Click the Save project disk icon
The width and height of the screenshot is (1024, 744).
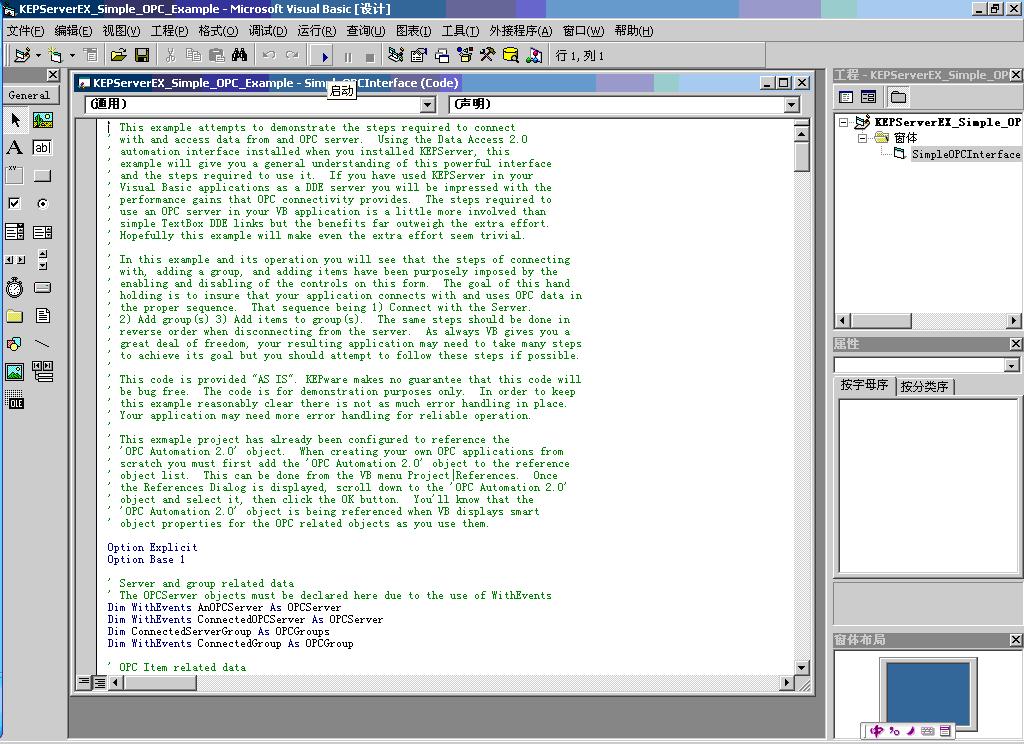pyautogui.click(x=142, y=56)
